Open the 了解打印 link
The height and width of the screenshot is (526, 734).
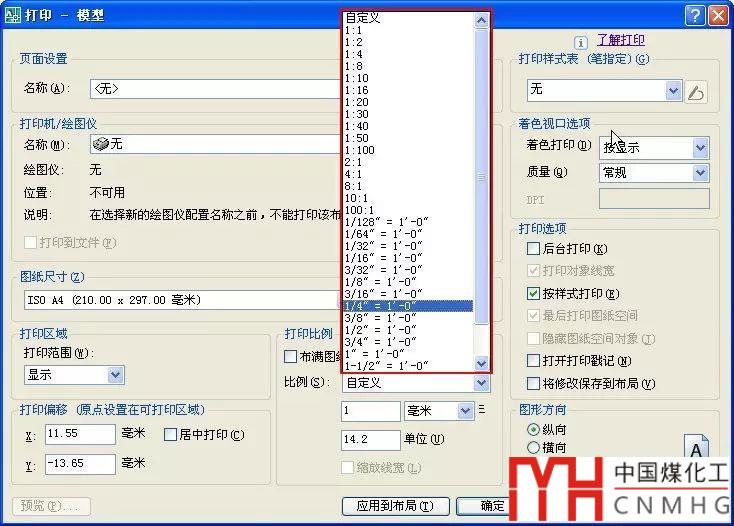(621, 40)
